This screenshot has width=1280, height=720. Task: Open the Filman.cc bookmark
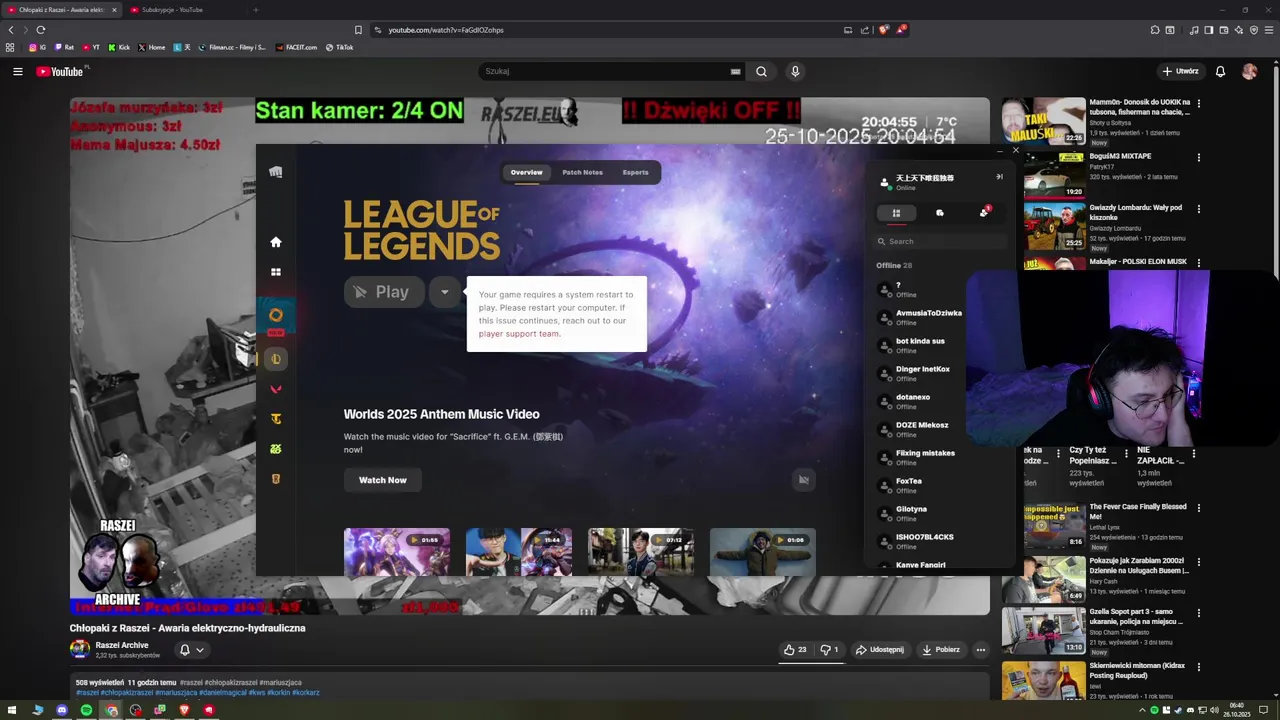tap(232, 47)
